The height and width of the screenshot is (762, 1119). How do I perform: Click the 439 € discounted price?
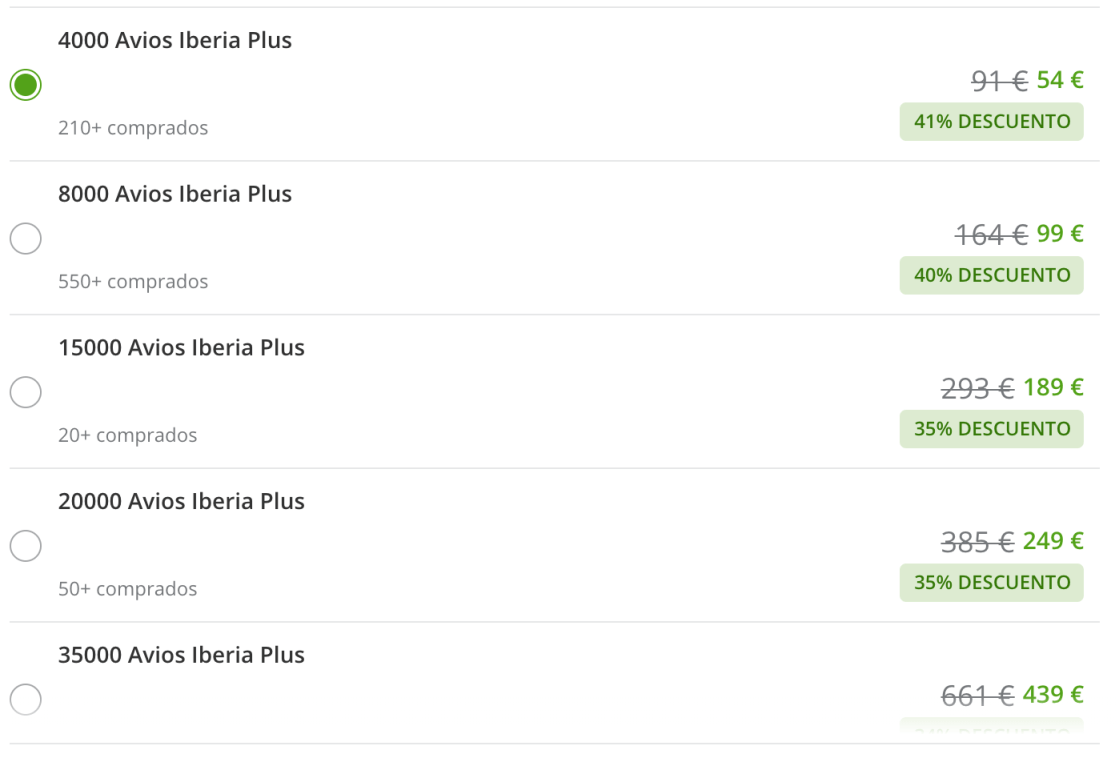click(1053, 694)
